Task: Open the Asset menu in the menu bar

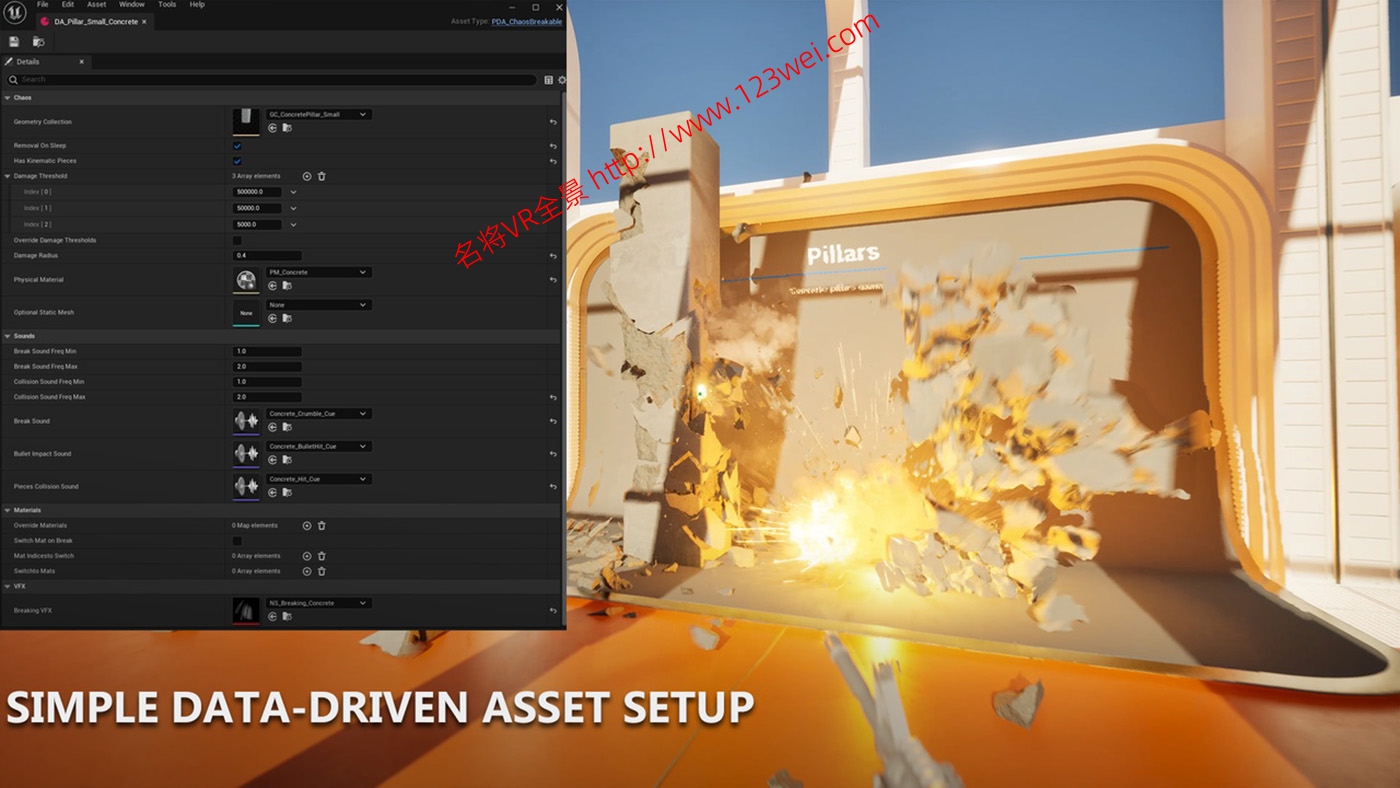Action: coord(96,4)
